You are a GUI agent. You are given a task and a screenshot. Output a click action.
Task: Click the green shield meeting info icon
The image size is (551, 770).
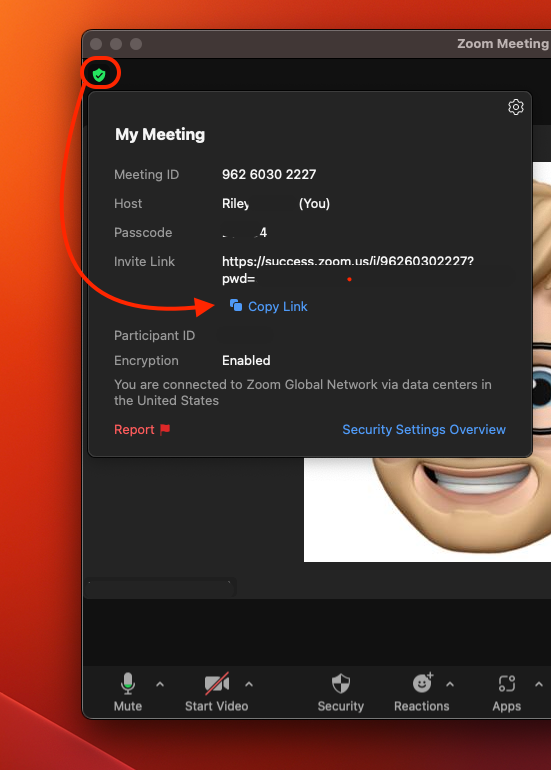[x=99, y=75]
